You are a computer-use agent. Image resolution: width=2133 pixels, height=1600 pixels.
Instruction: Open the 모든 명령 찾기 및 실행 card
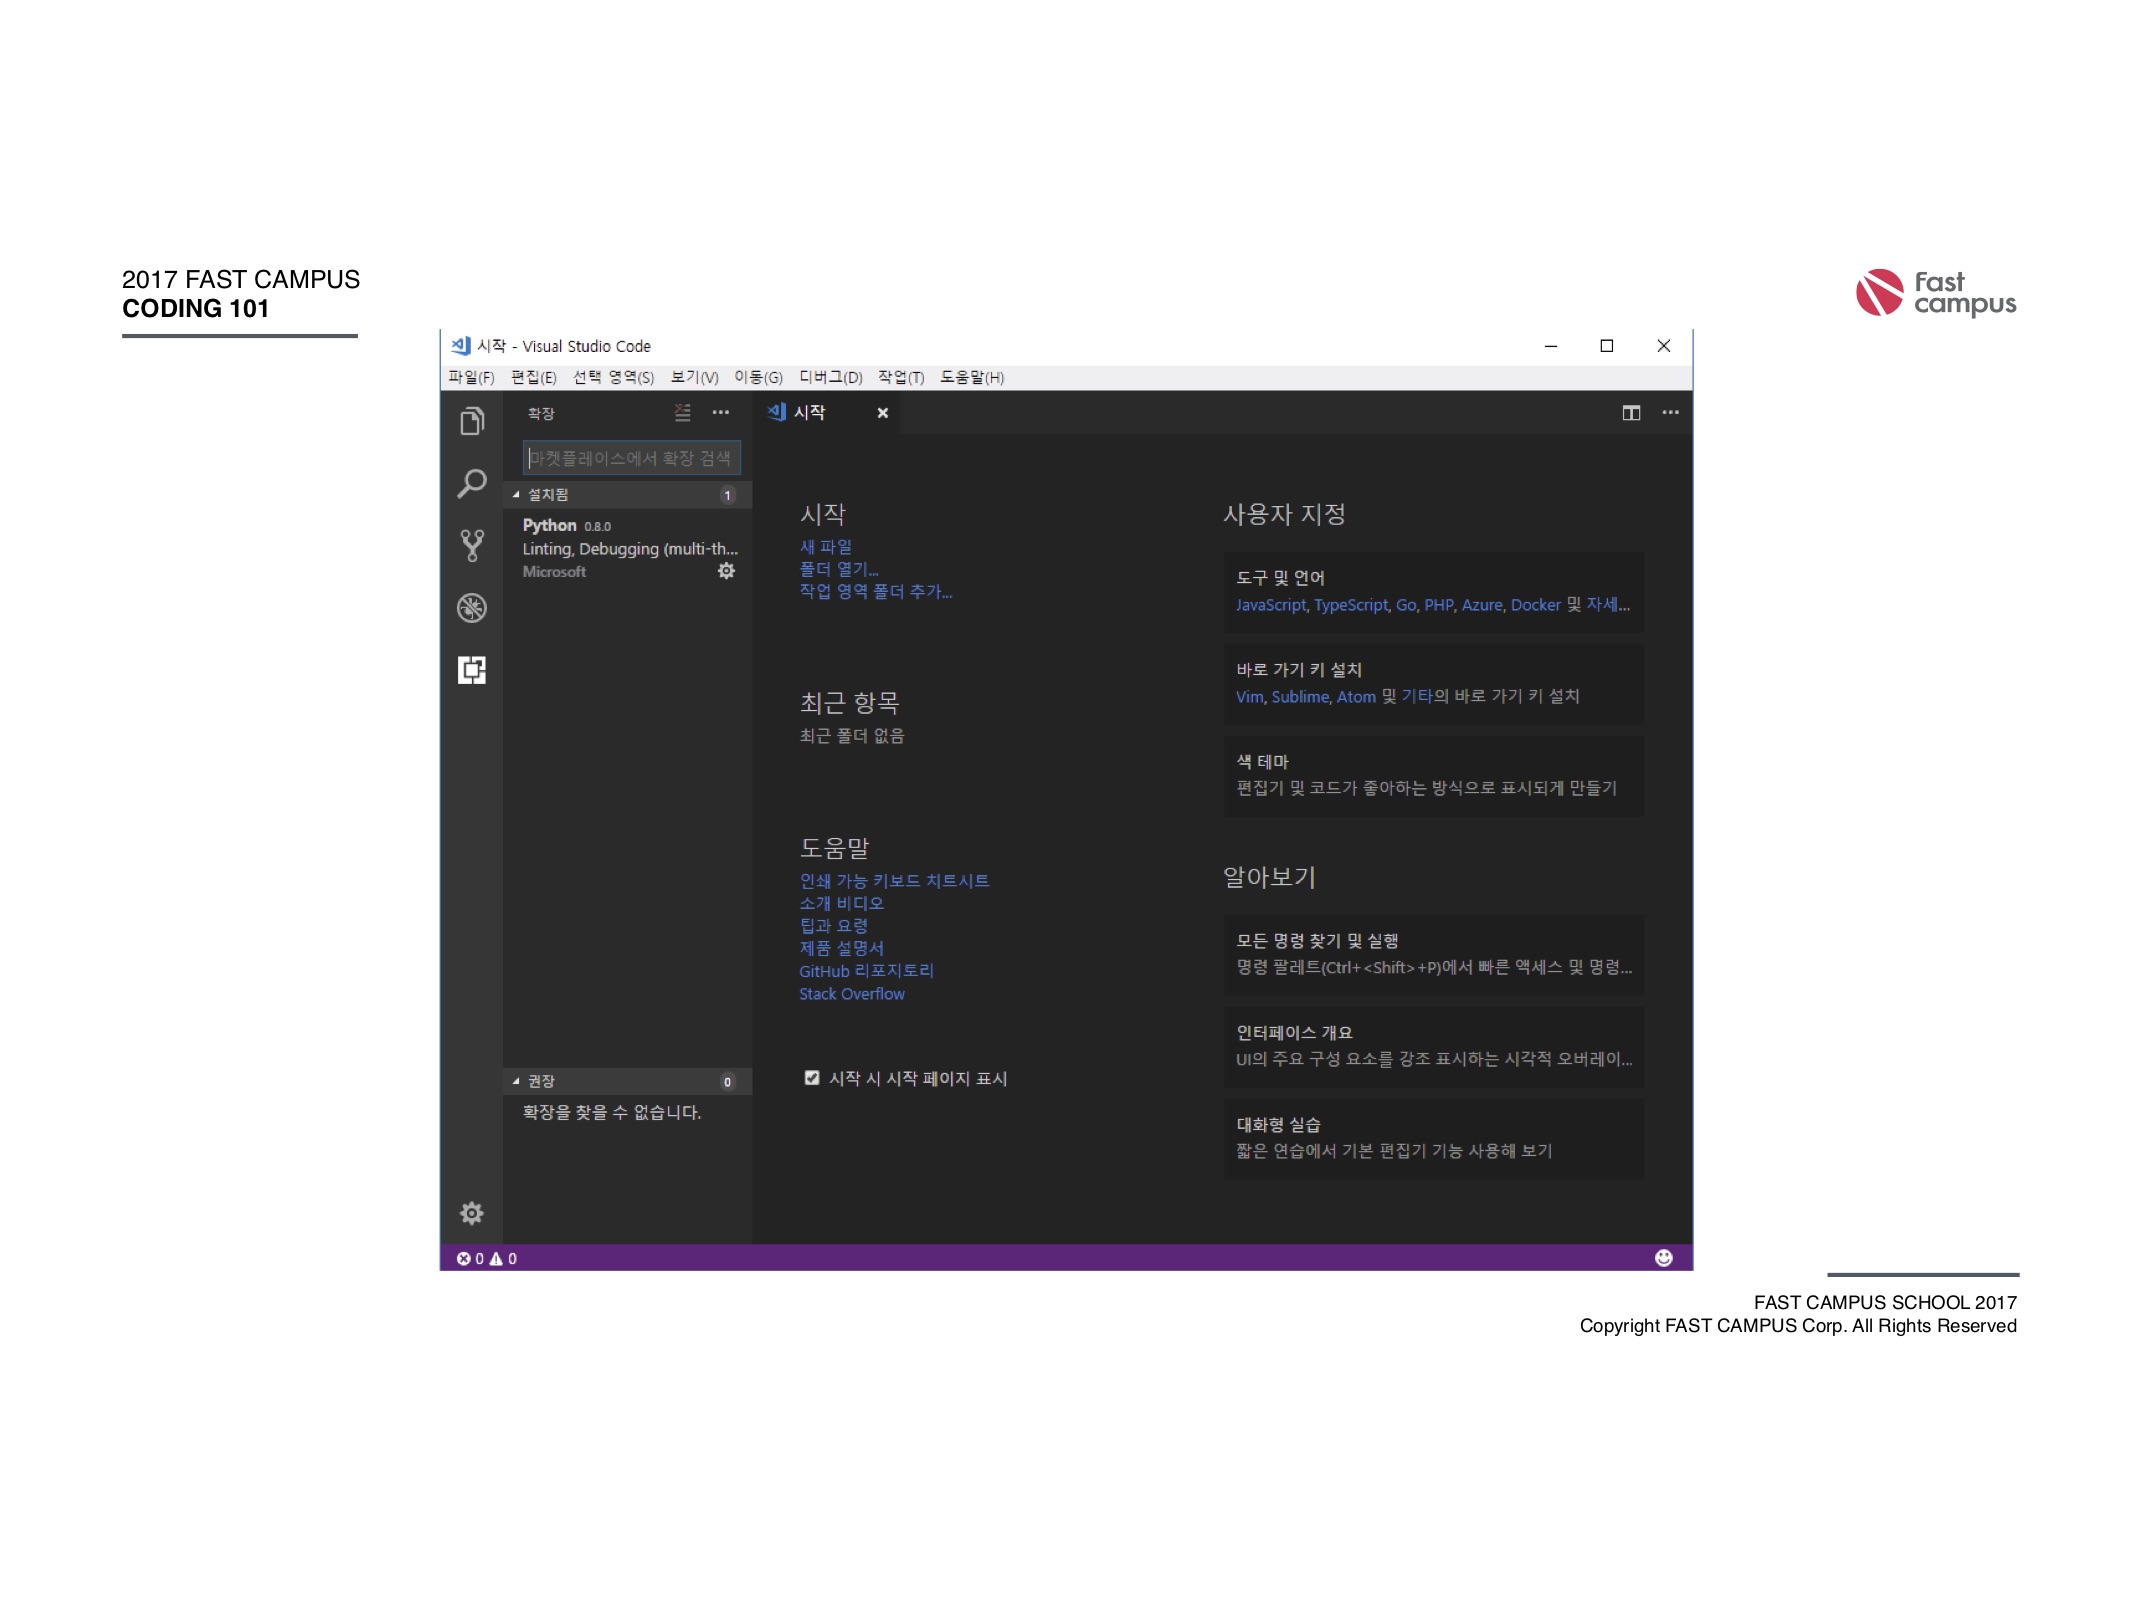coord(1434,954)
